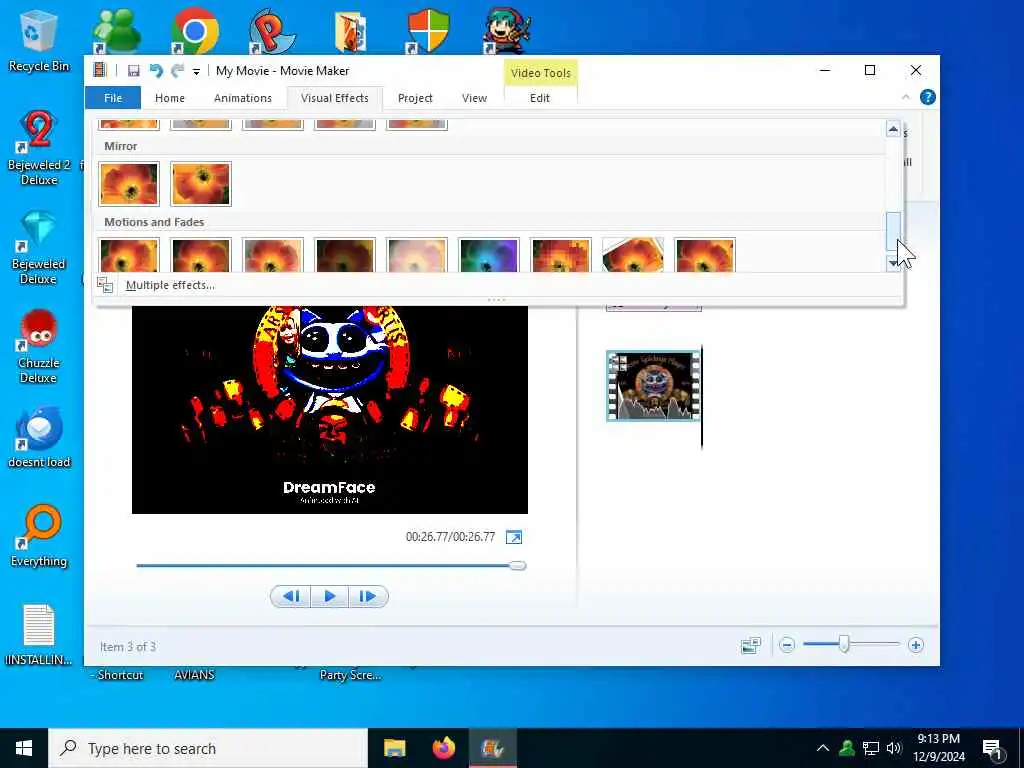Viewport: 1024px width, 768px height.
Task: Open the View tab
Action: pyautogui.click(x=474, y=98)
